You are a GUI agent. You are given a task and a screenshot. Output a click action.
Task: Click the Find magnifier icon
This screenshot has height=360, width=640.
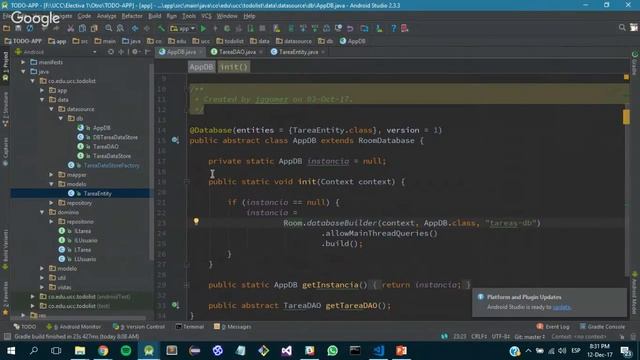pos(109,29)
